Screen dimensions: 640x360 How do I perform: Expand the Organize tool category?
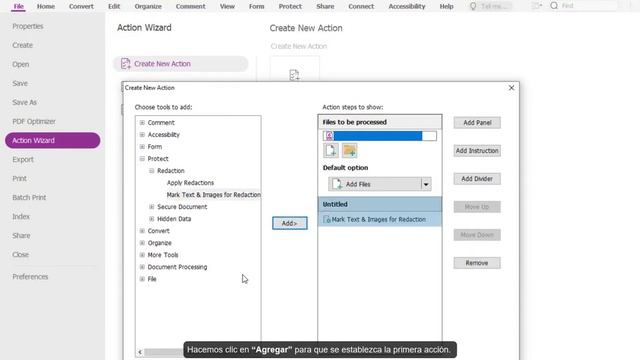click(142, 243)
